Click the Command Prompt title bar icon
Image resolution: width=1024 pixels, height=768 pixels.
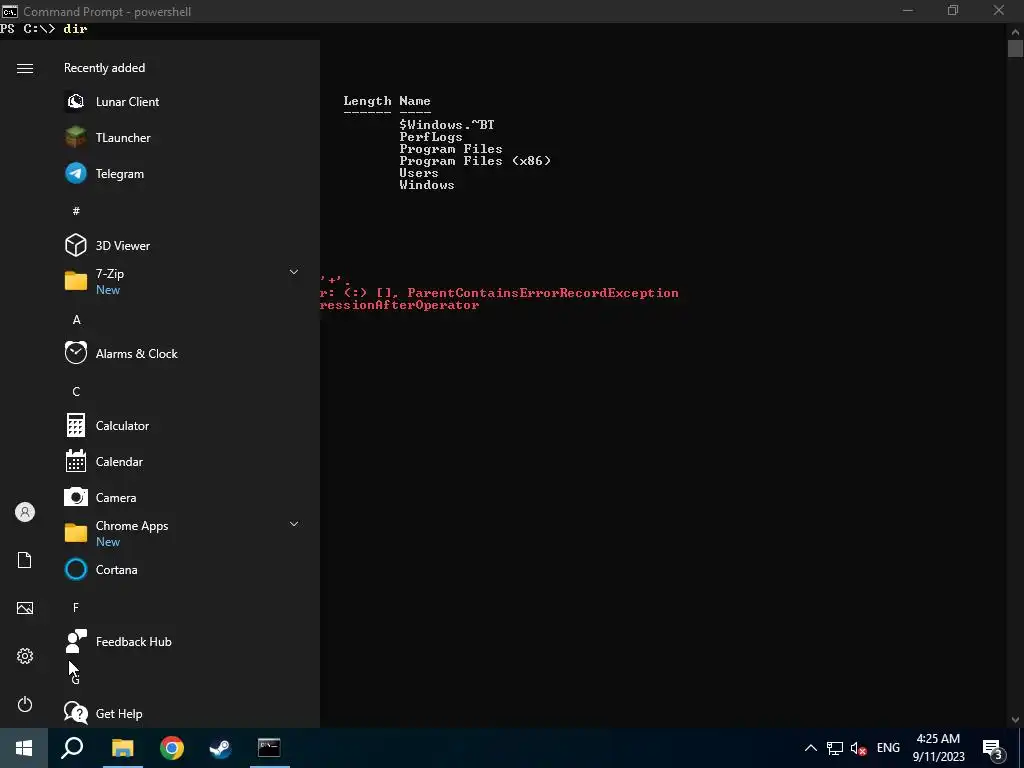pos(10,11)
